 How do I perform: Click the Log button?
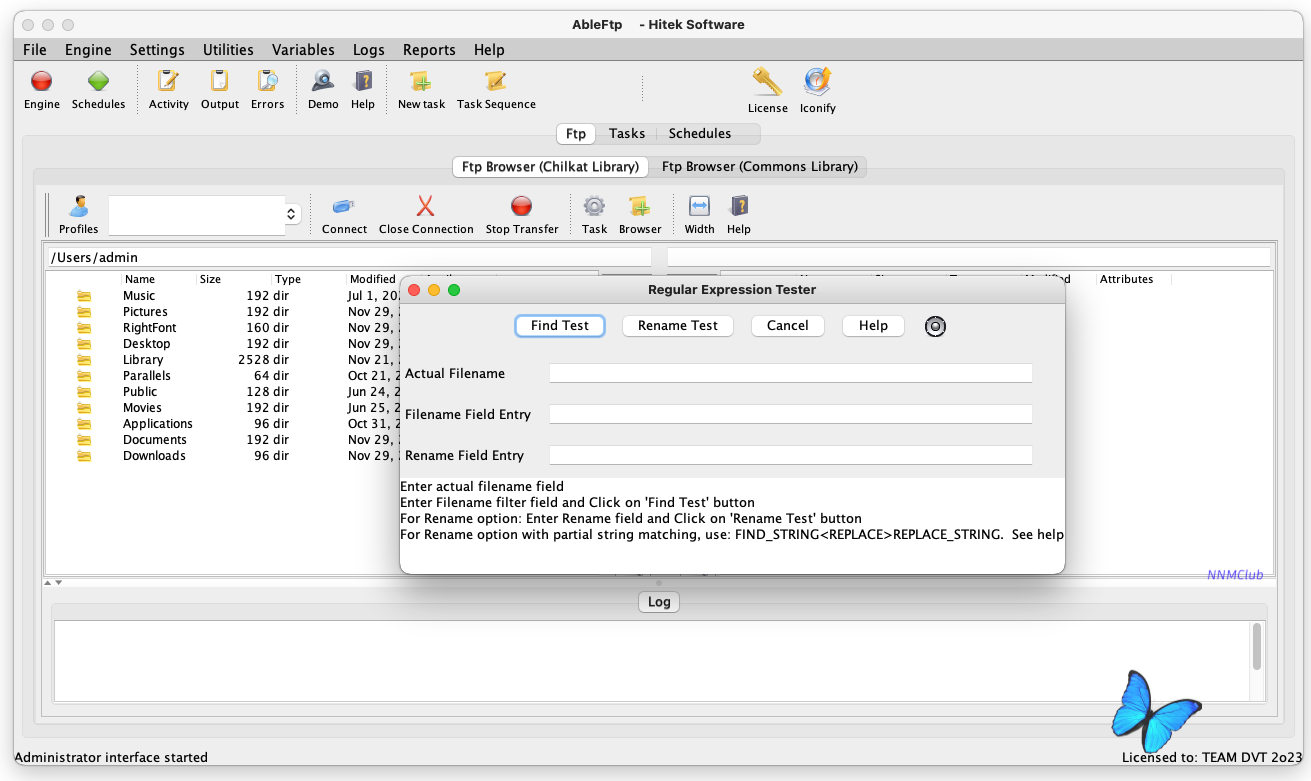[x=659, y=602]
